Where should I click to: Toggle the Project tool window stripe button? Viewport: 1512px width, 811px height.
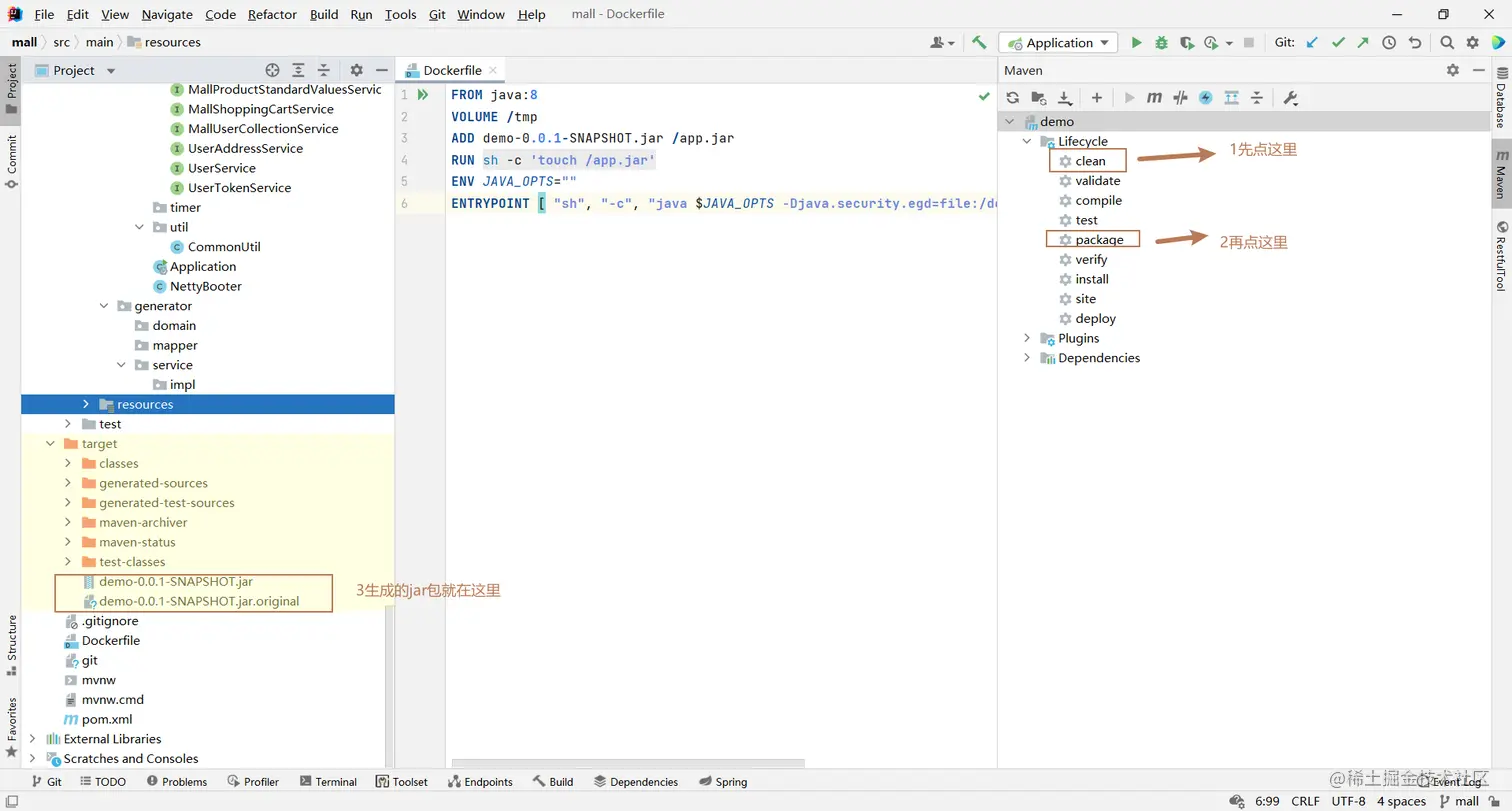click(11, 88)
